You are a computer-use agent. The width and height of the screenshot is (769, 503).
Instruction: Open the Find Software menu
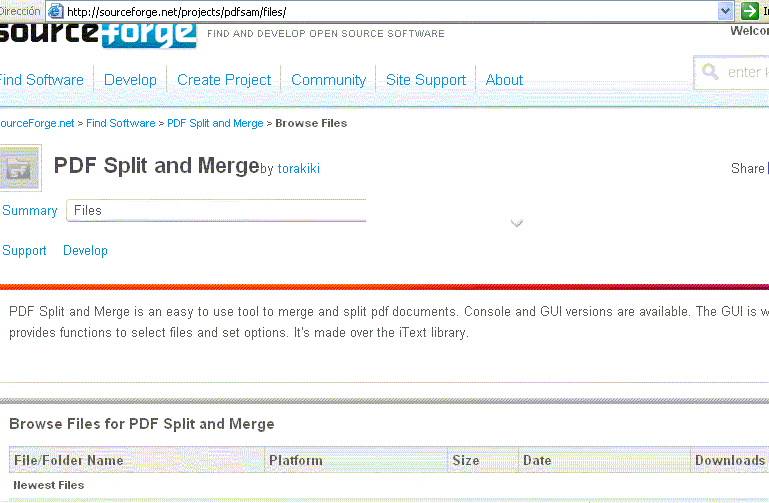pos(40,80)
